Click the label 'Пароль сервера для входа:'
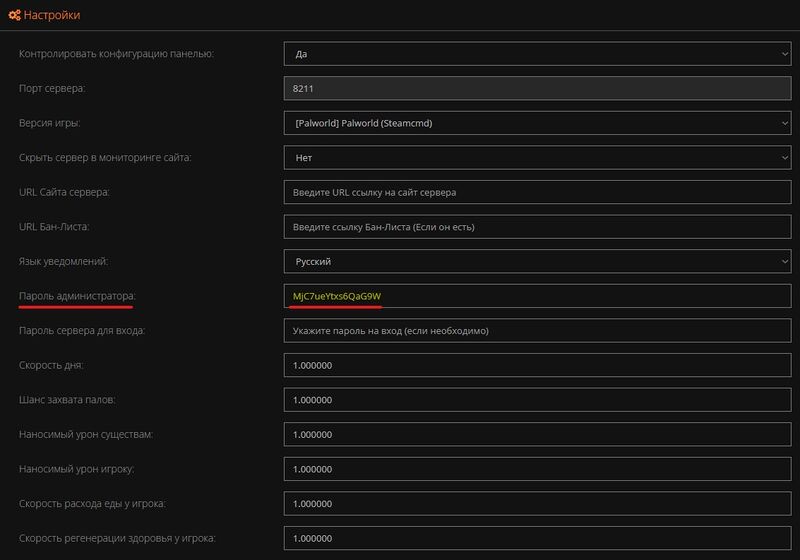The height and width of the screenshot is (560, 800). tap(82, 330)
